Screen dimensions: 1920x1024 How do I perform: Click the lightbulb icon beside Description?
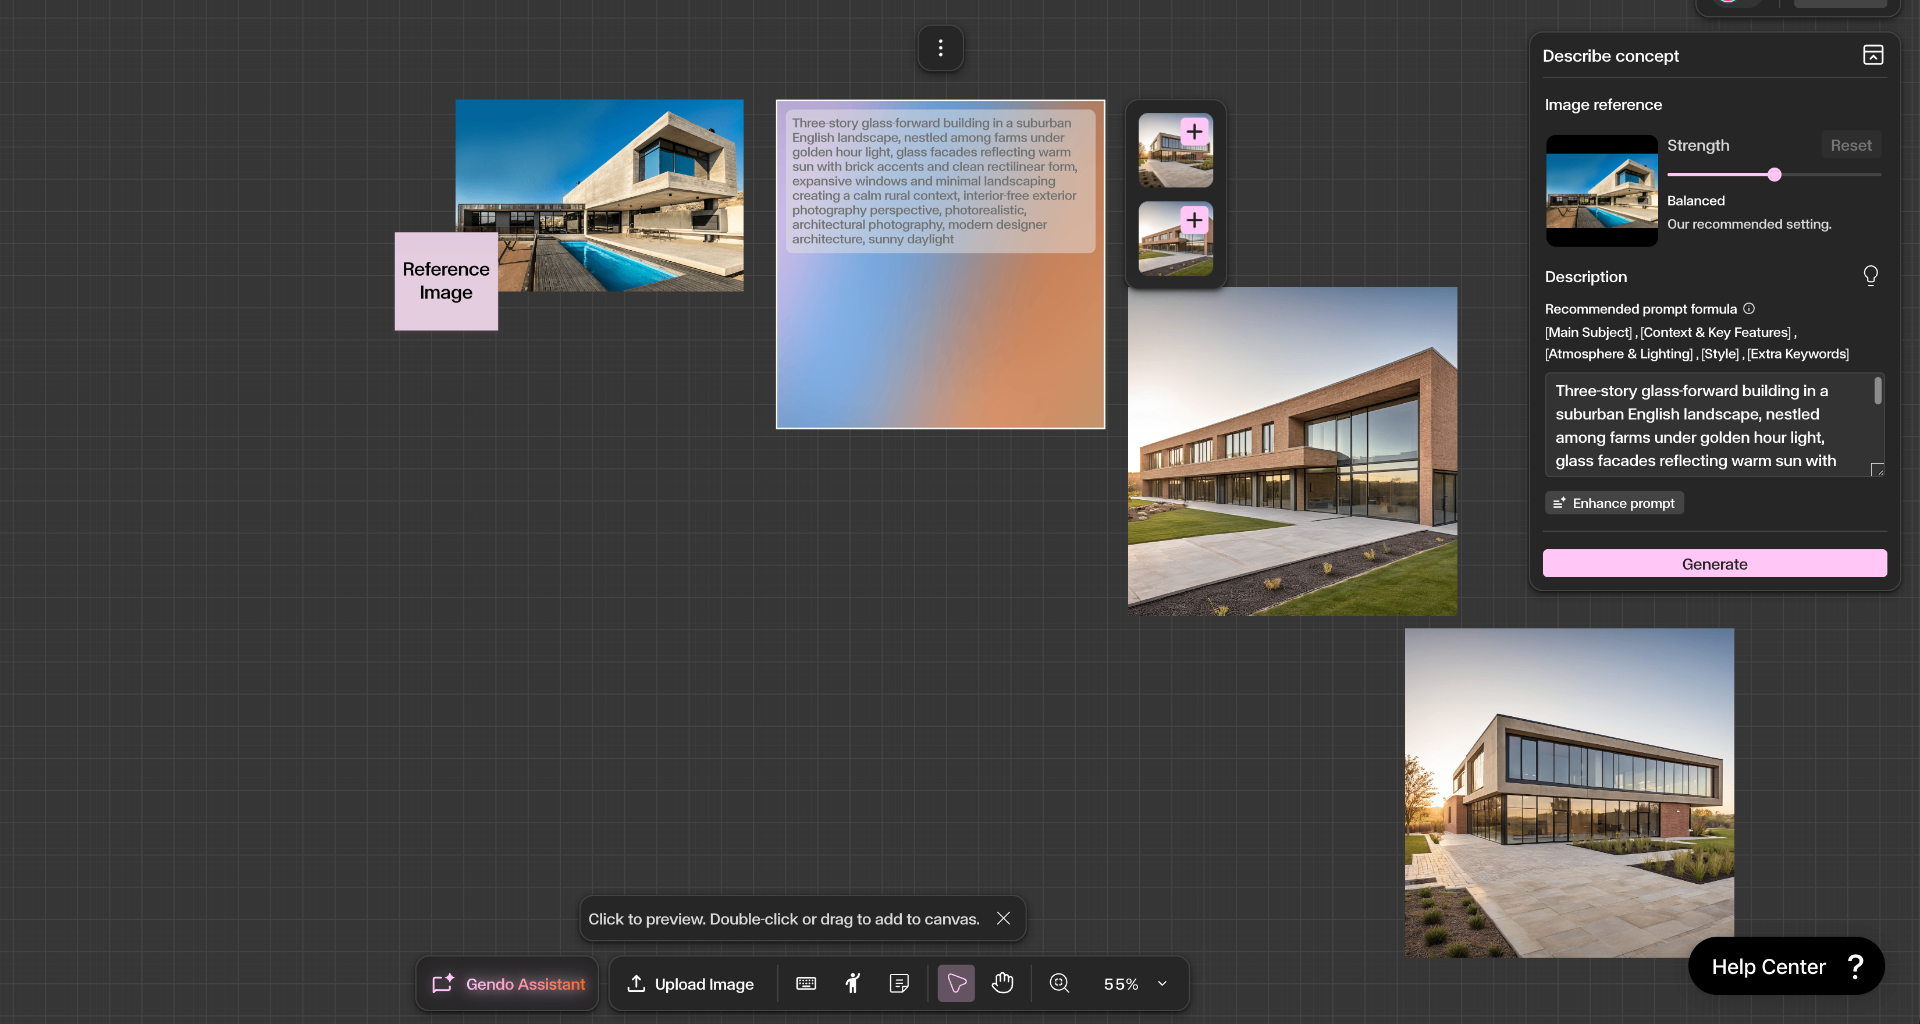click(x=1870, y=276)
